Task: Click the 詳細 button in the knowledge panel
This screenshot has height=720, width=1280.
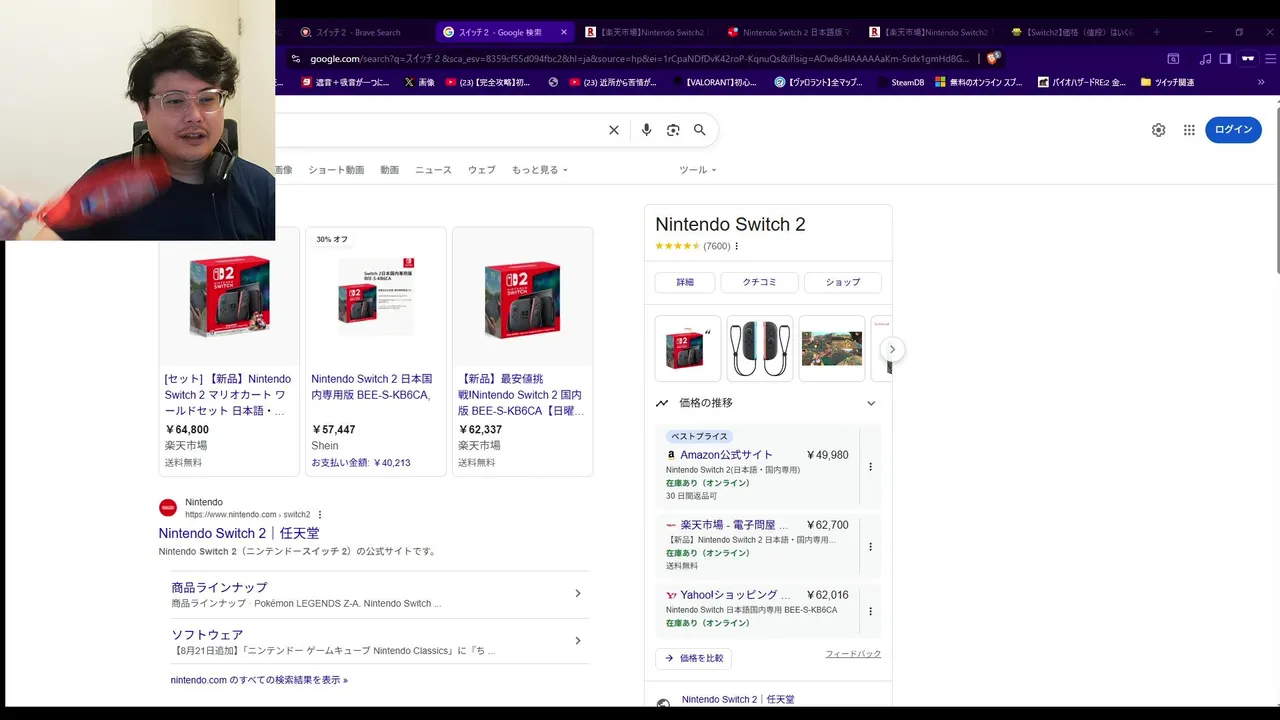Action: coord(685,282)
